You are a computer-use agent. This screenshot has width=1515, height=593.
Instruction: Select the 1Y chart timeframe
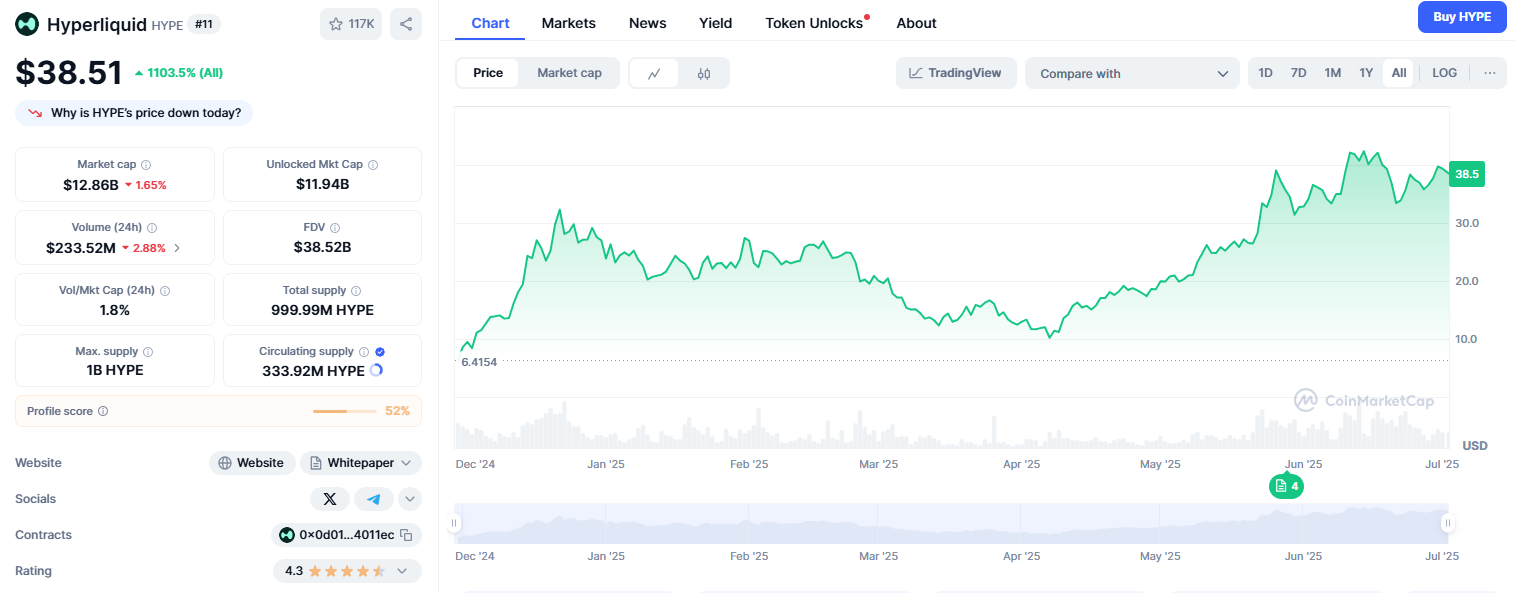pyautogui.click(x=1365, y=72)
